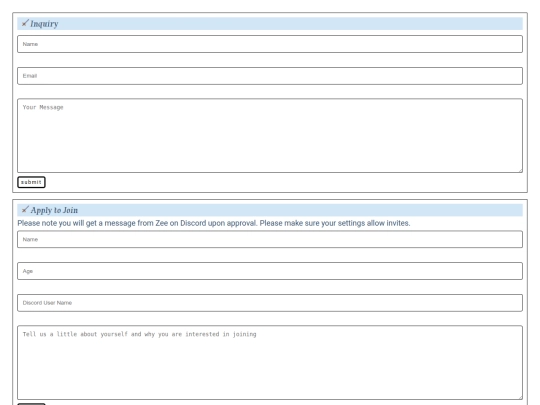Click the Name field in Apply to Join
The width and height of the screenshot is (540, 405).
click(270, 239)
